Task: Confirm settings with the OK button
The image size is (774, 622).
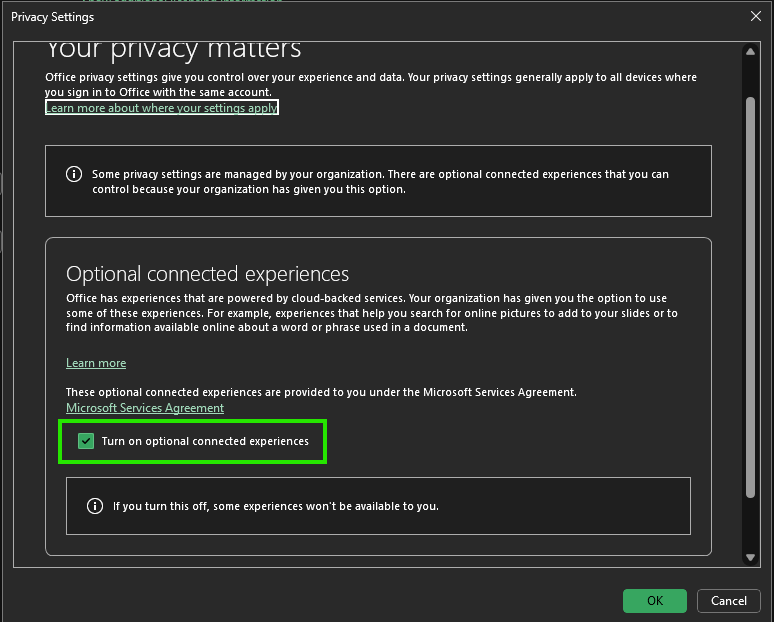Action: click(655, 601)
